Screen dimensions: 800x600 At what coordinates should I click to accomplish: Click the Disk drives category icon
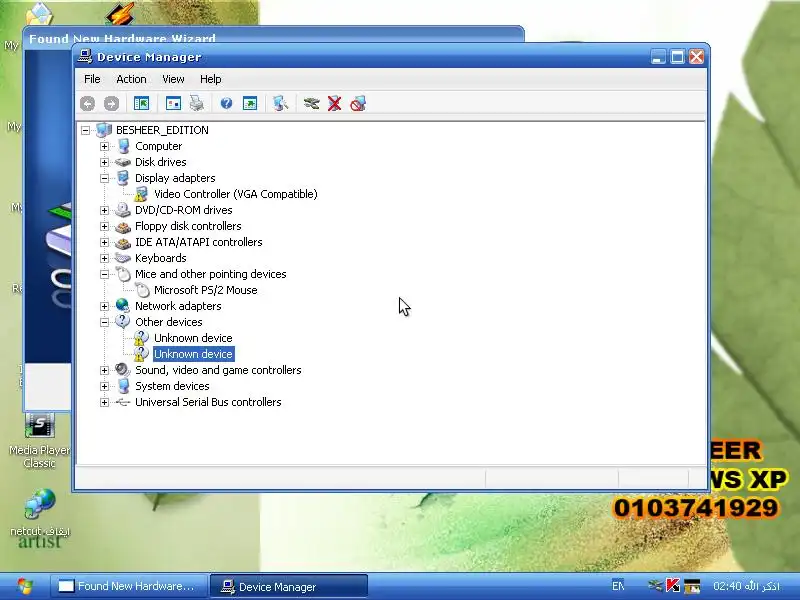[x=122, y=162]
